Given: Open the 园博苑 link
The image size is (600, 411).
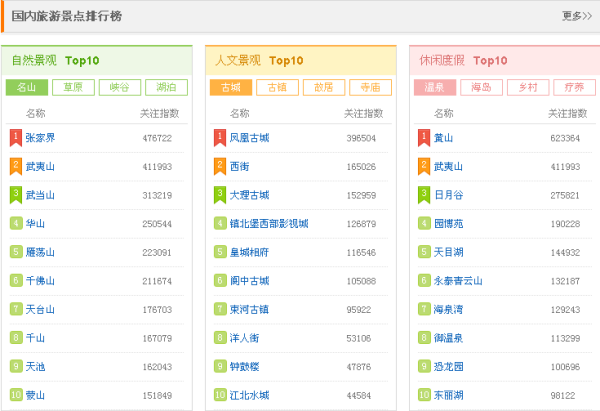Looking at the screenshot, I should (448, 223).
